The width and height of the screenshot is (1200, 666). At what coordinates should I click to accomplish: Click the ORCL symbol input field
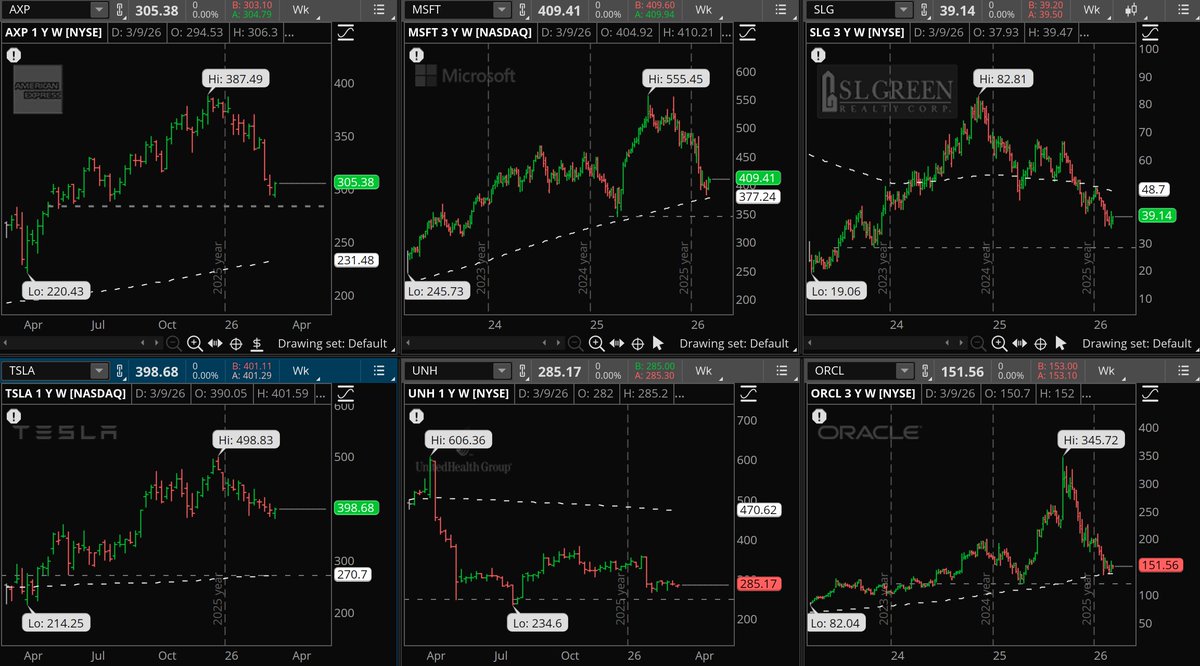pos(851,371)
